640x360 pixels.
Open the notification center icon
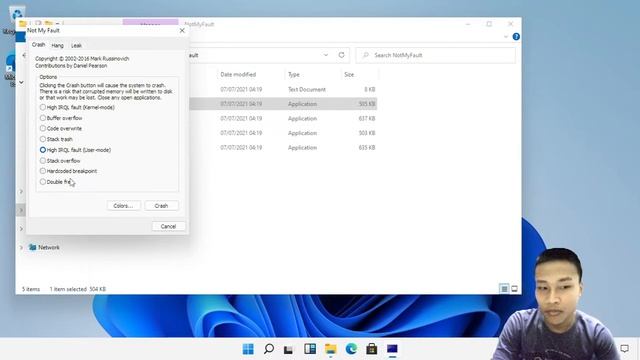(x=624, y=349)
